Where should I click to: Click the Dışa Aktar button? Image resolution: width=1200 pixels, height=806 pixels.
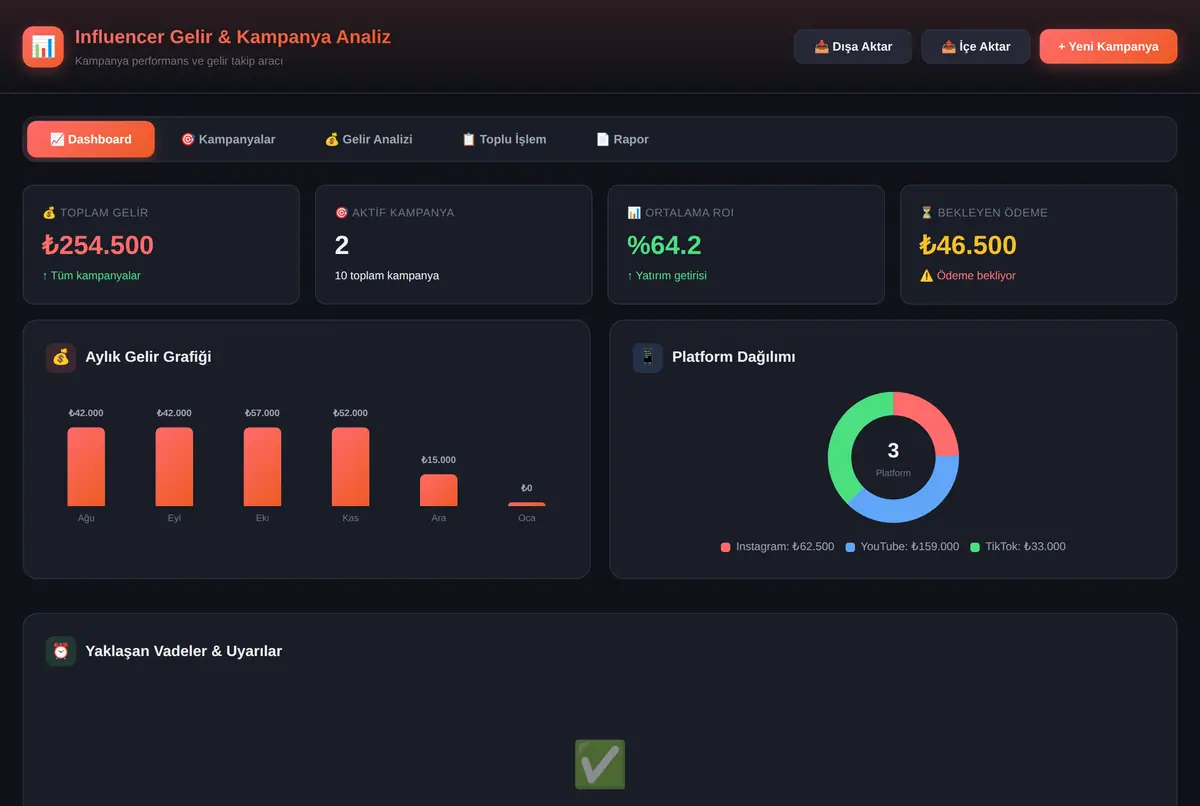[x=853, y=47]
